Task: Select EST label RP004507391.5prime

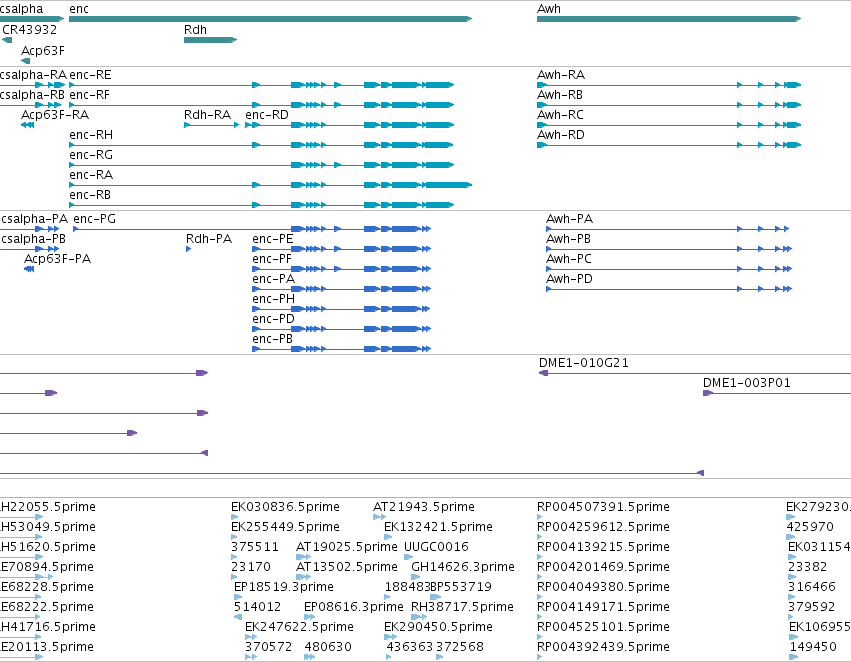Action: pos(603,507)
